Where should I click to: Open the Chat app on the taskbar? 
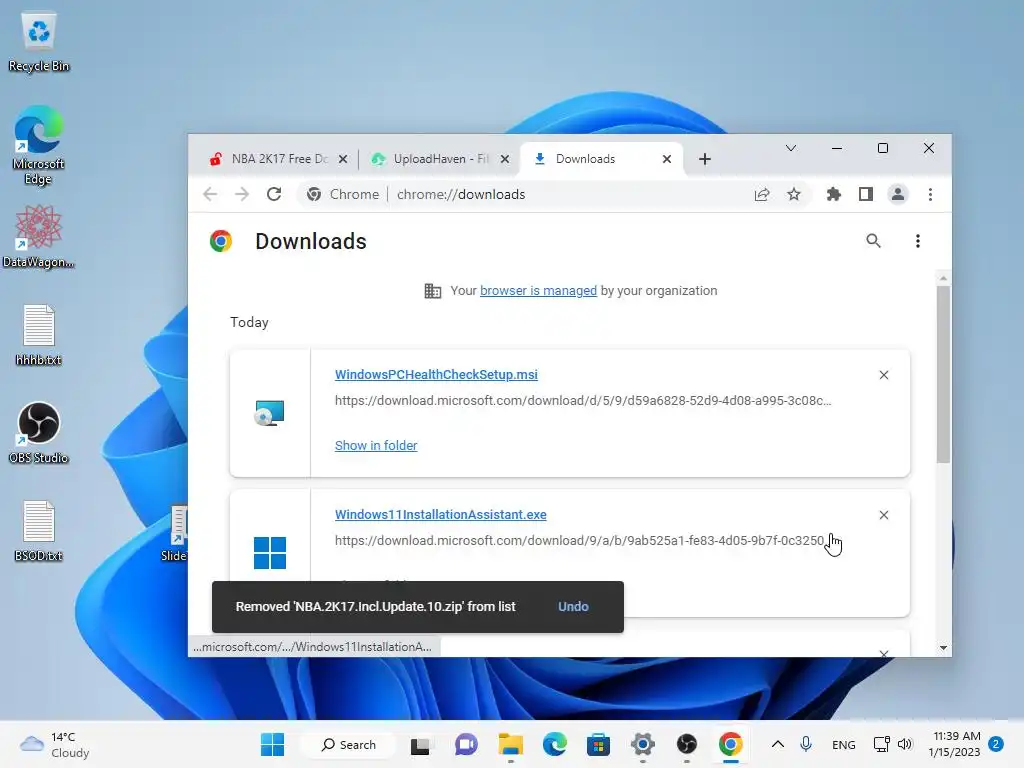coord(466,744)
